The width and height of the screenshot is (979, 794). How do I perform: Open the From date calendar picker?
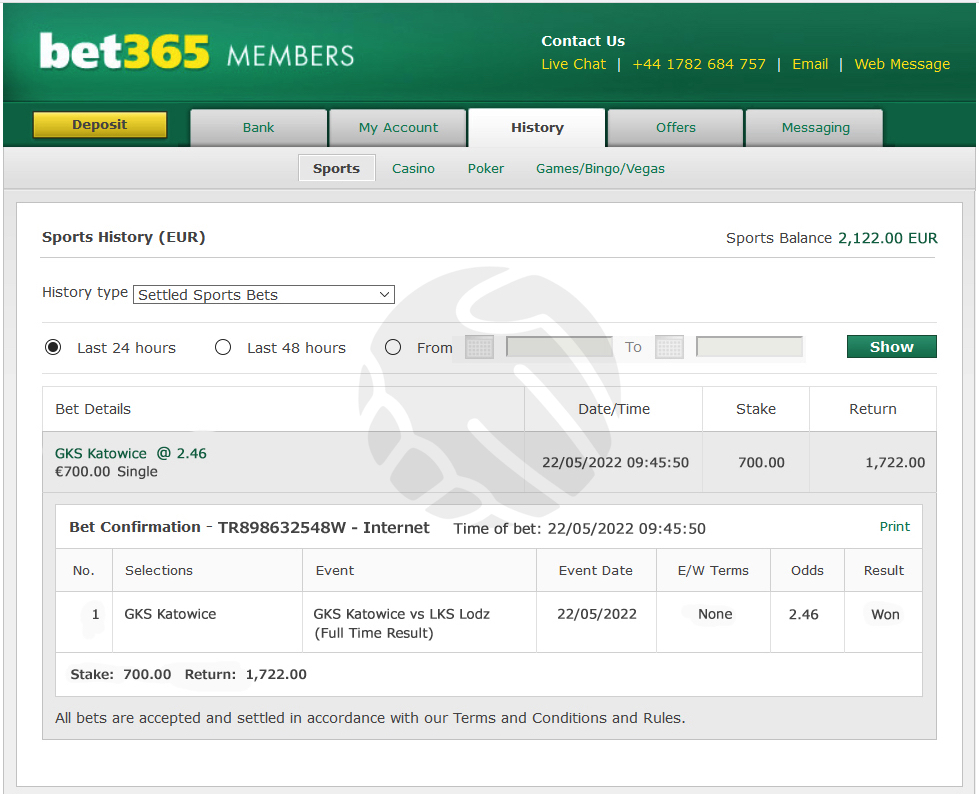480,347
